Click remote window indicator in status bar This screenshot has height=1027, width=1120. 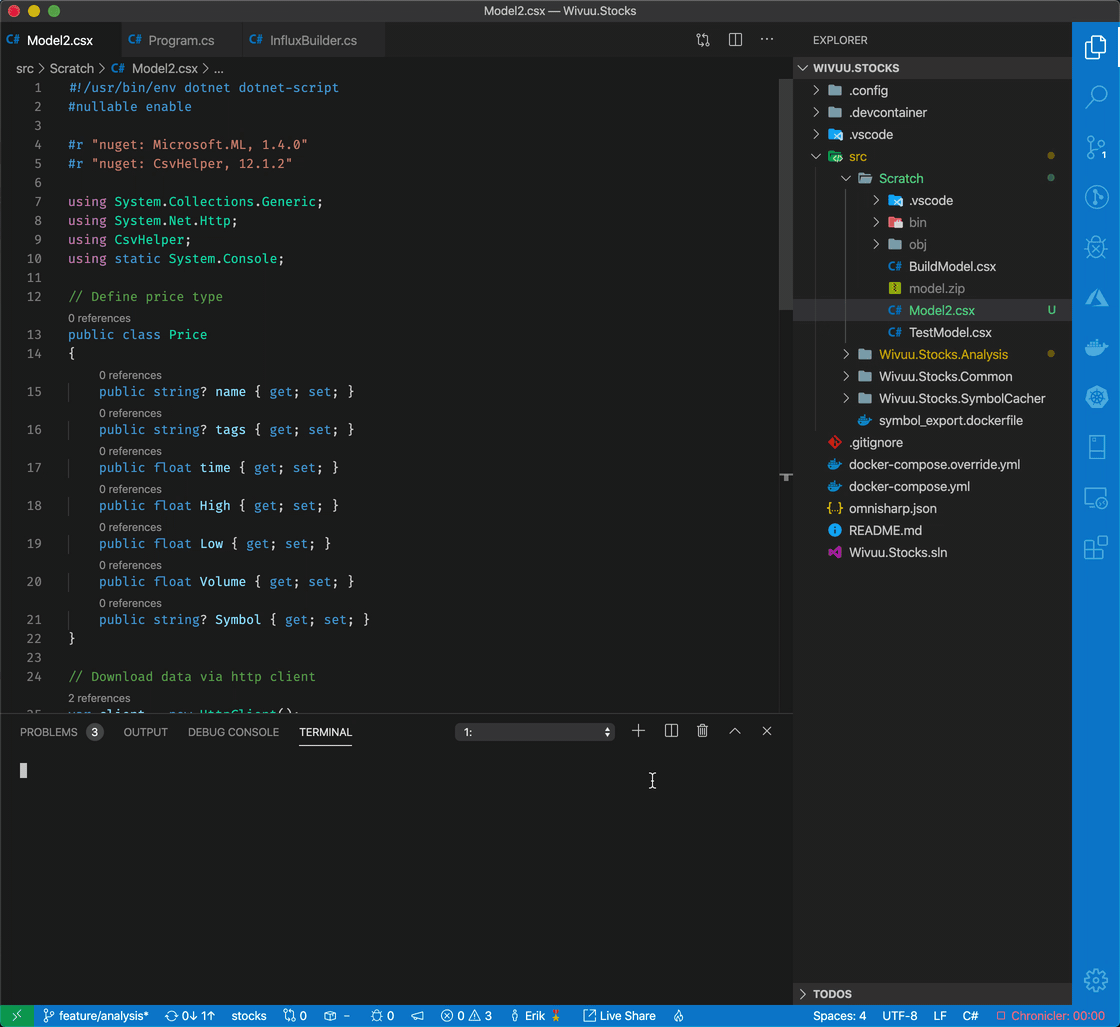click(16, 1016)
